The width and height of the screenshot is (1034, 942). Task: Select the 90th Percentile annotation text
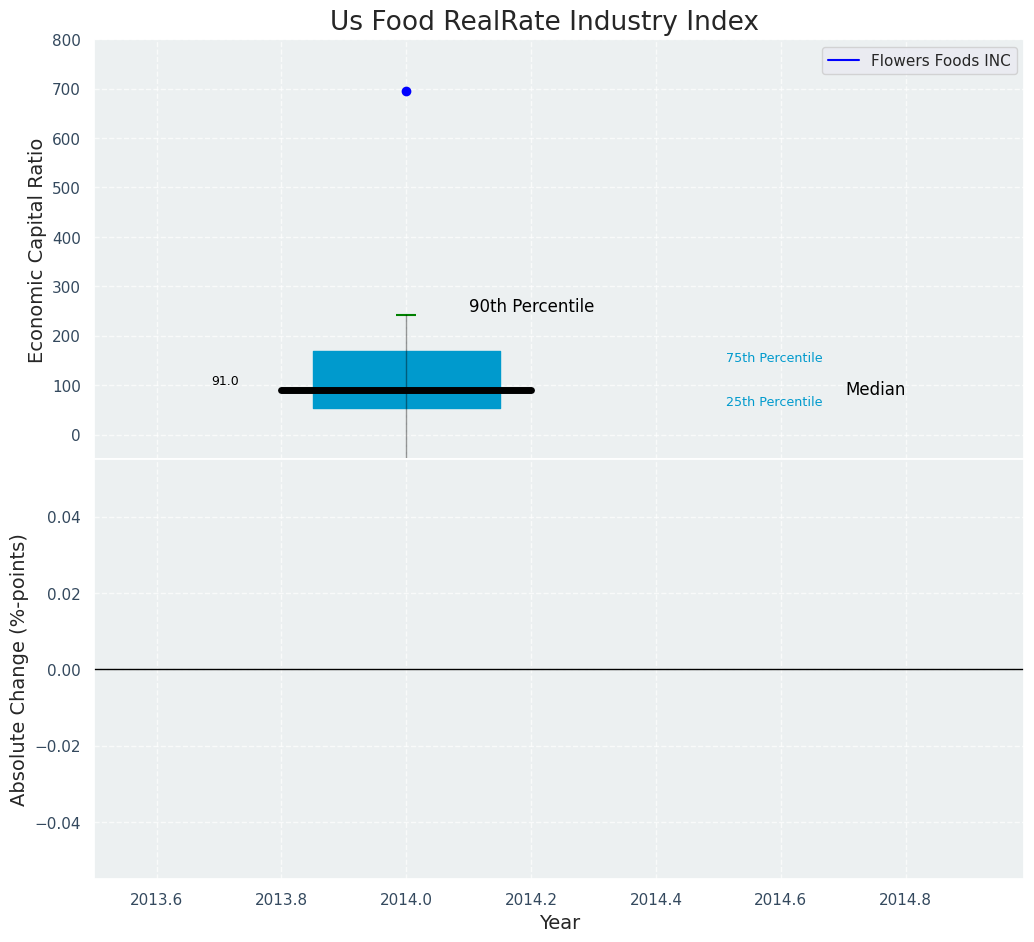point(531,307)
